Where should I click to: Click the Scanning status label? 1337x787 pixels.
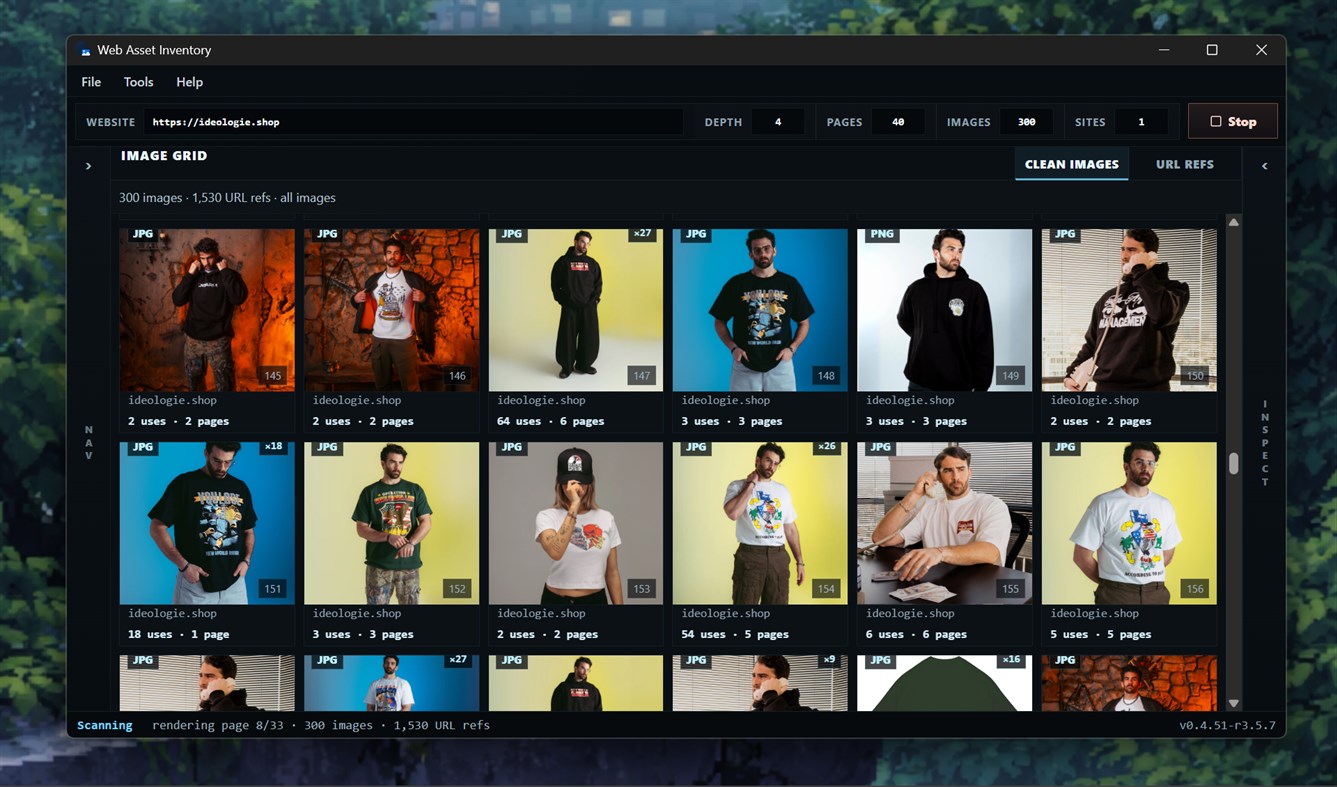(105, 725)
